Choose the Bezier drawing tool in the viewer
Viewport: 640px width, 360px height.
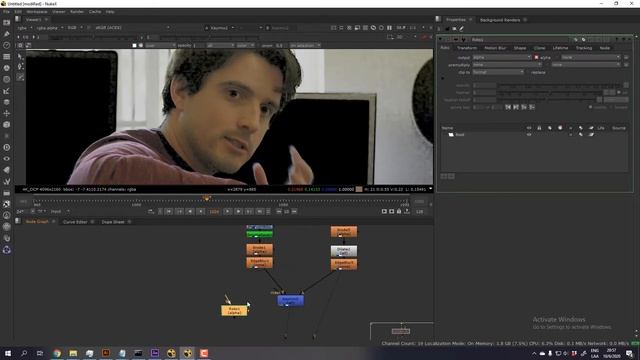pyautogui.click(x=20, y=77)
